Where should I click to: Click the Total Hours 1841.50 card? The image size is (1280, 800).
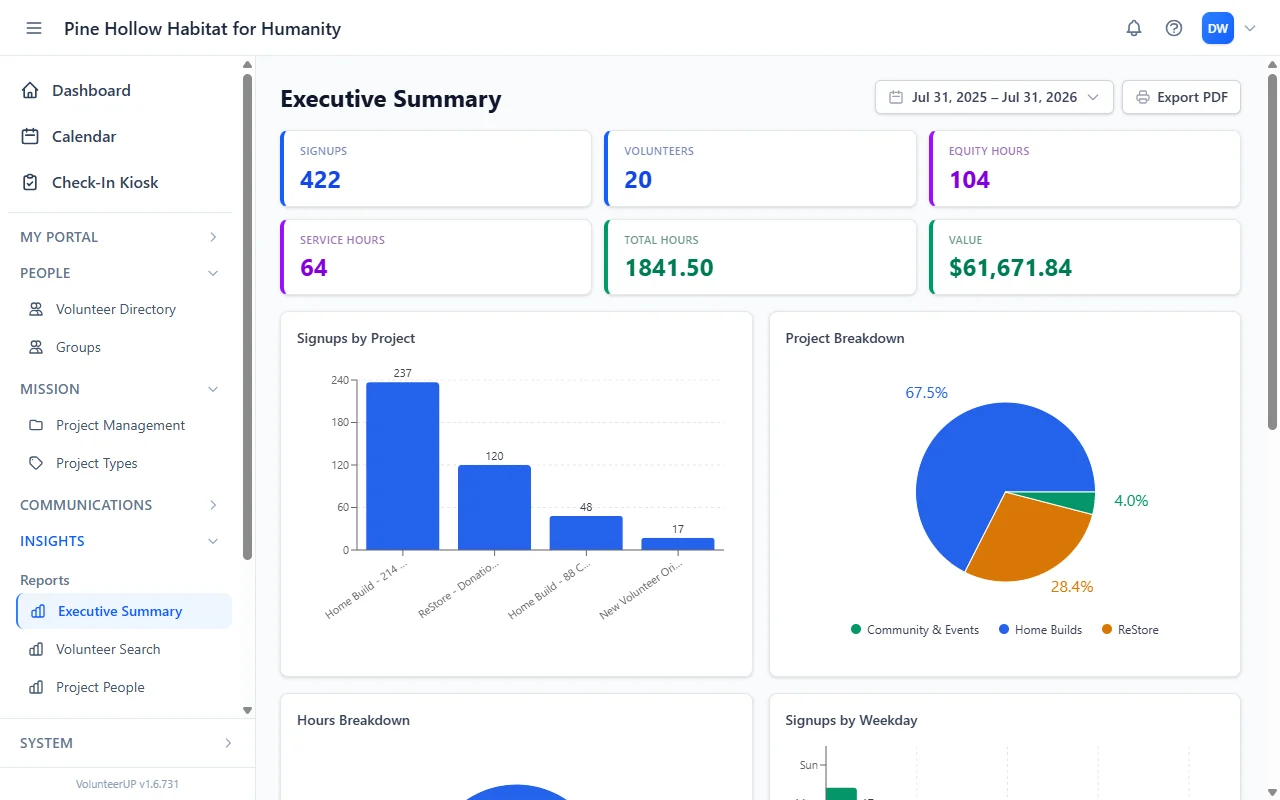760,257
